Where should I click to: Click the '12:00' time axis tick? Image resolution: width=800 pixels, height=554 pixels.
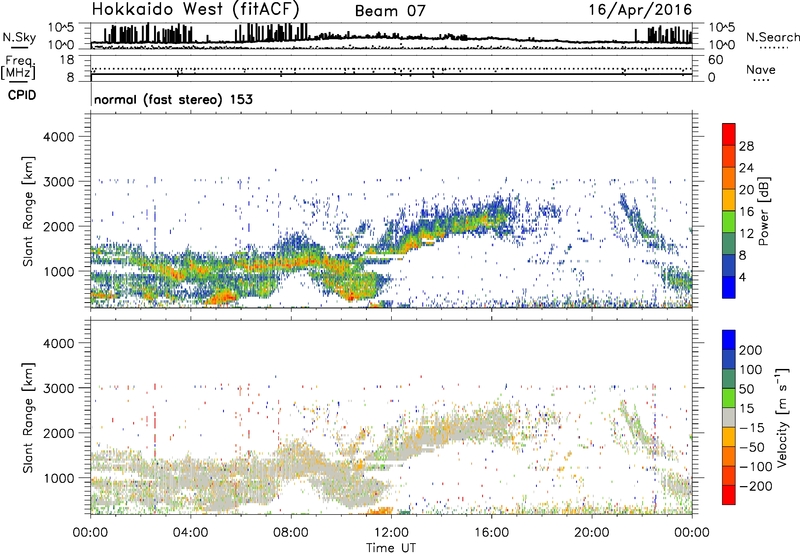pos(391,533)
